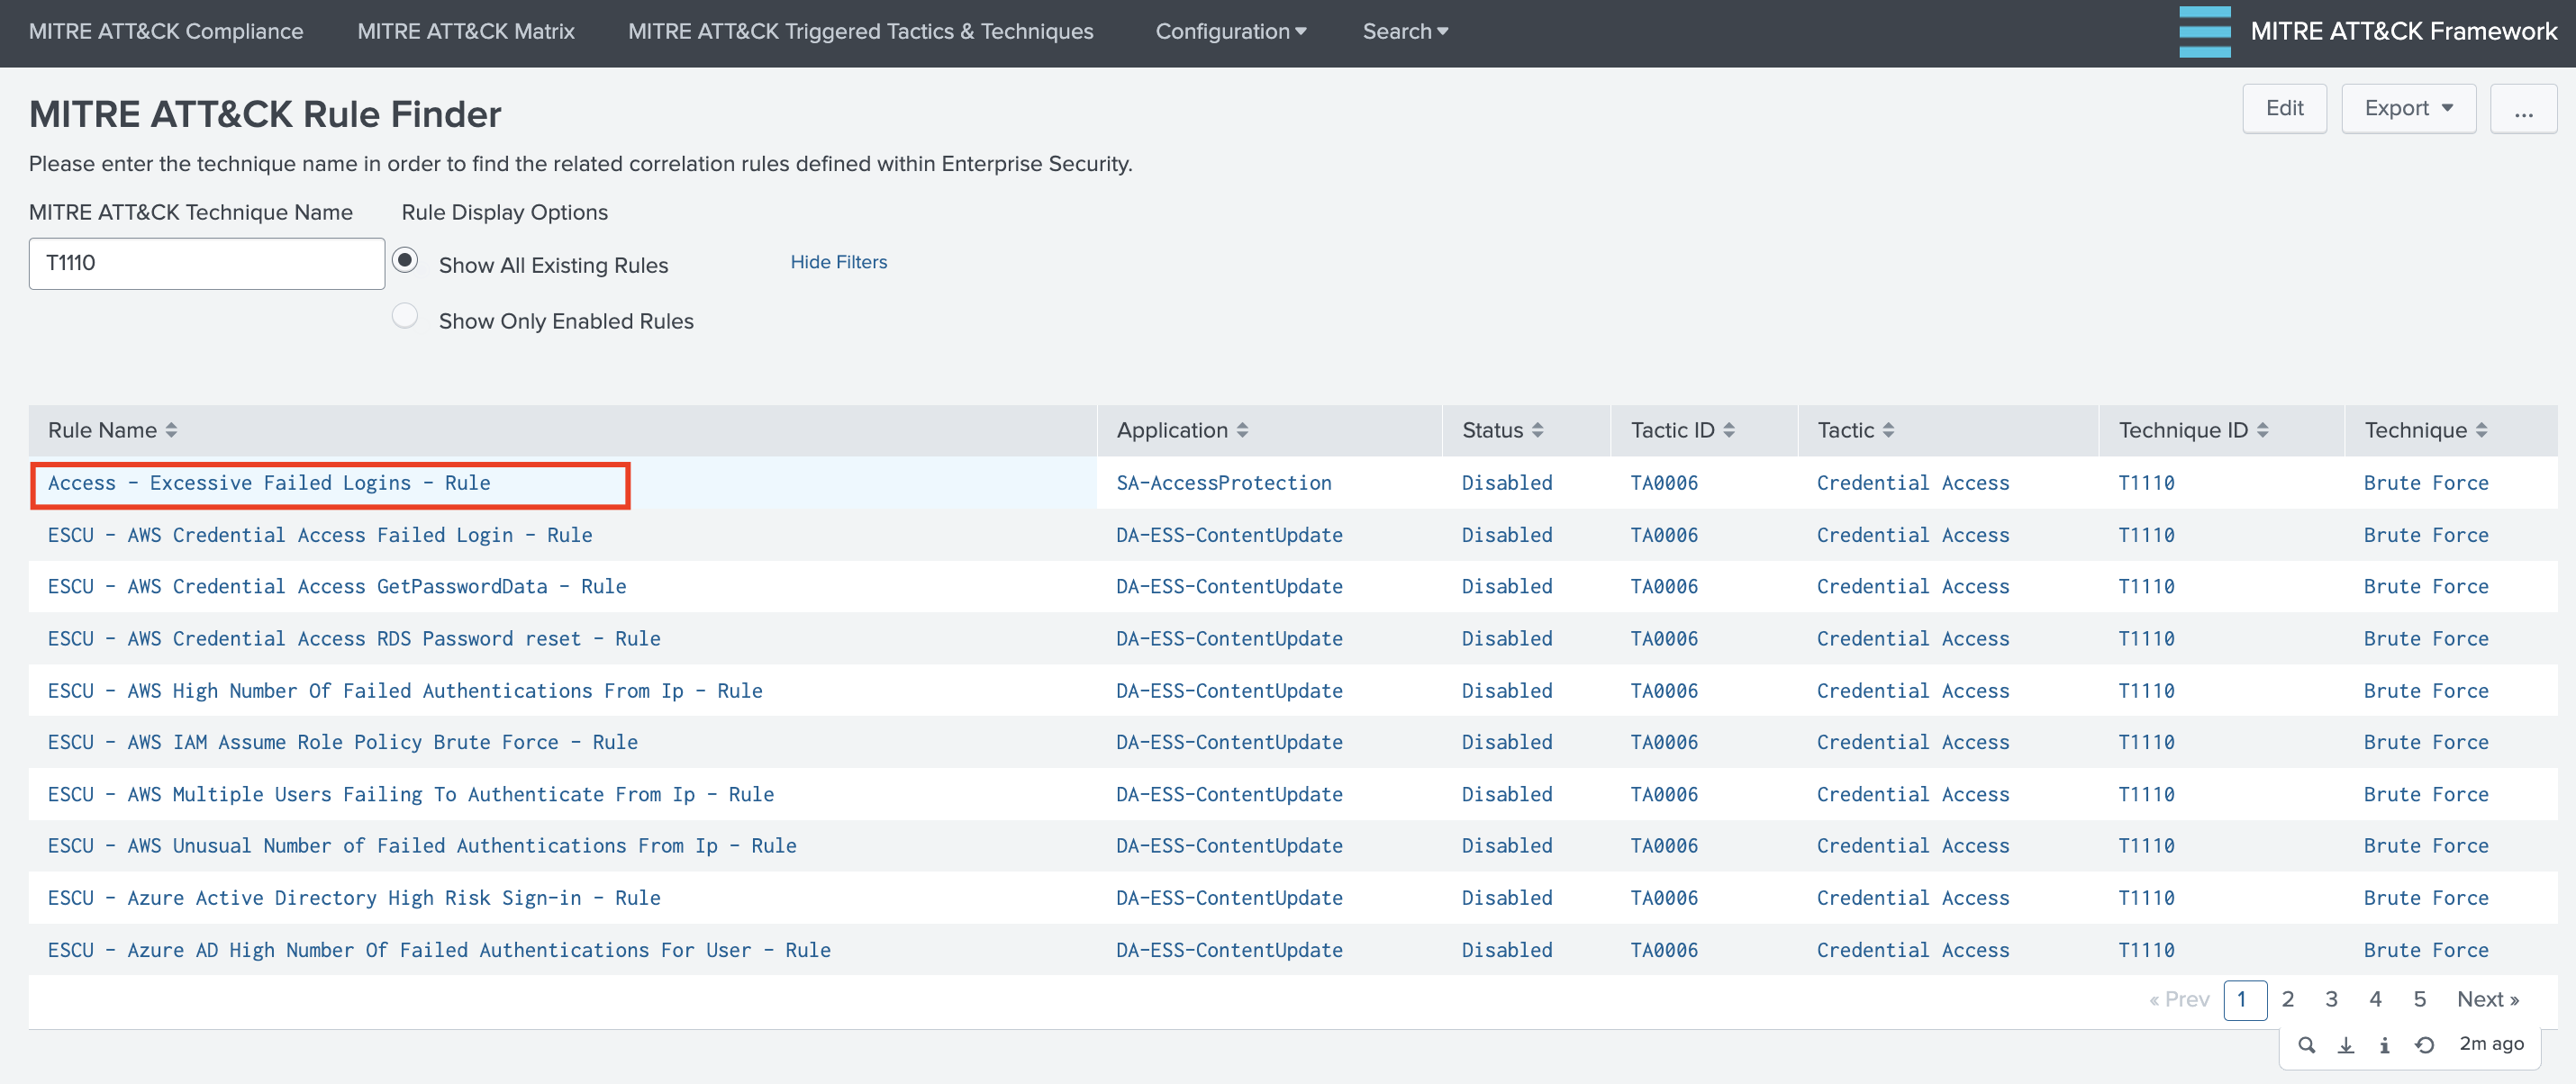Open the Configuration dropdown menu
The height and width of the screenshot is (1084, 2576).
(x=1230, y=32)
